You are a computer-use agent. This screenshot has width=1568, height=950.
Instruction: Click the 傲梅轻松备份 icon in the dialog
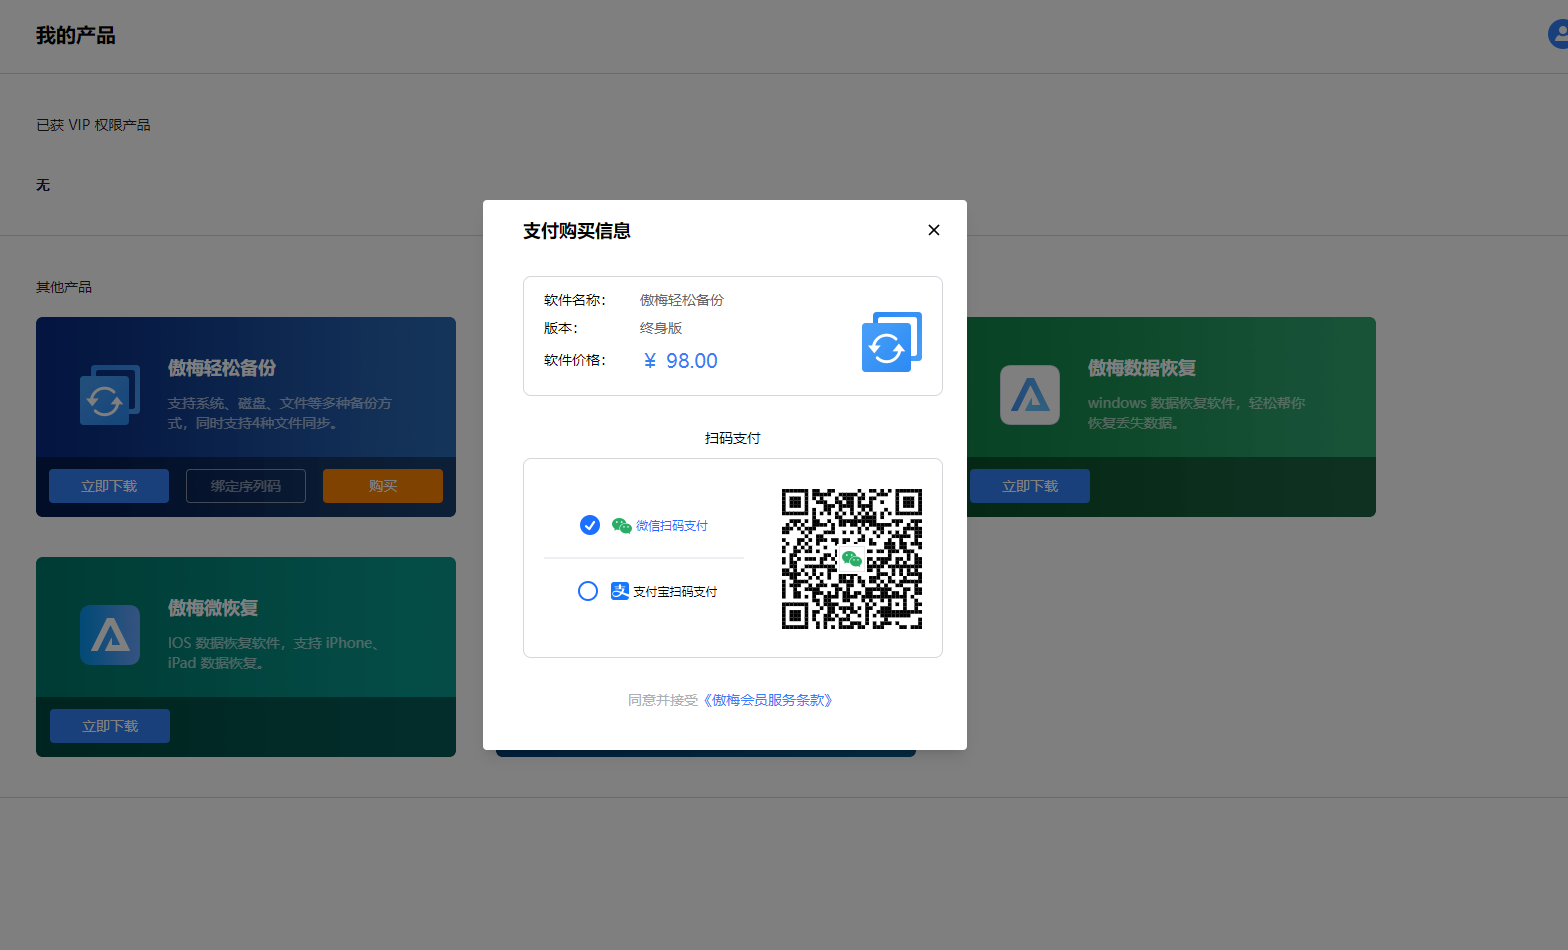coord(892,342)
